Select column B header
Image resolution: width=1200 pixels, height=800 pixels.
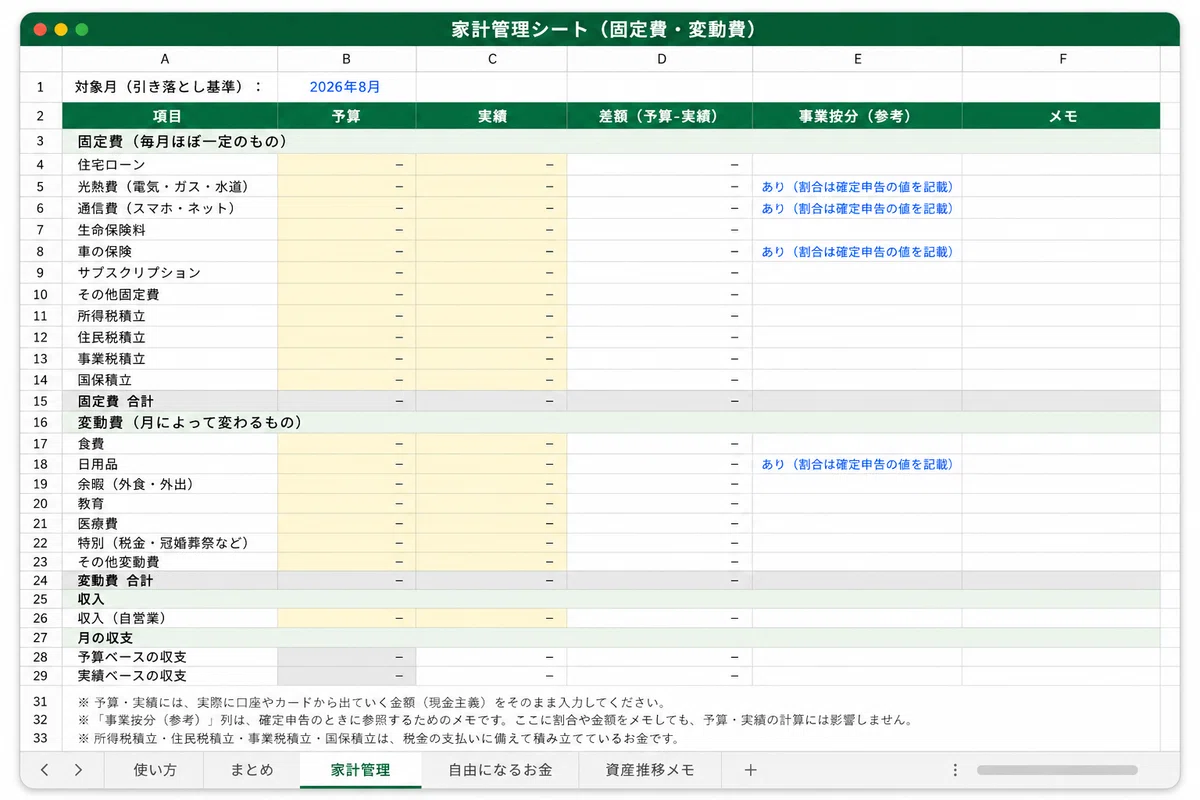pyautogui.click(x=346, y=59)
